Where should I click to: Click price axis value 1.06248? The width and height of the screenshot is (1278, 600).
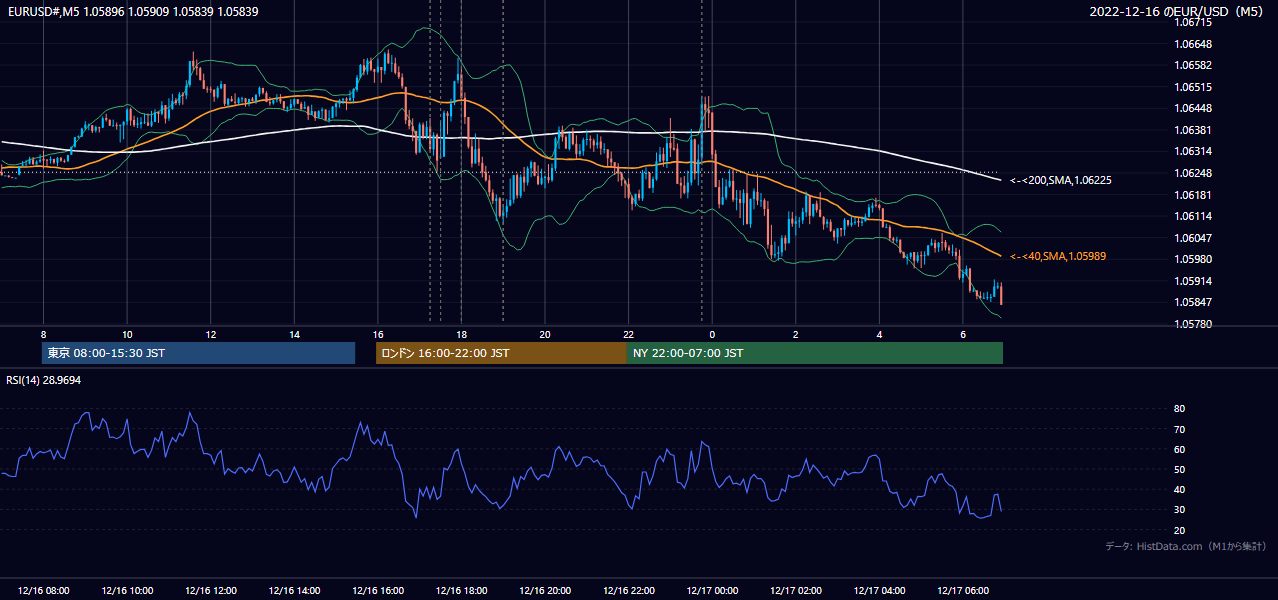coord(1192,173)
